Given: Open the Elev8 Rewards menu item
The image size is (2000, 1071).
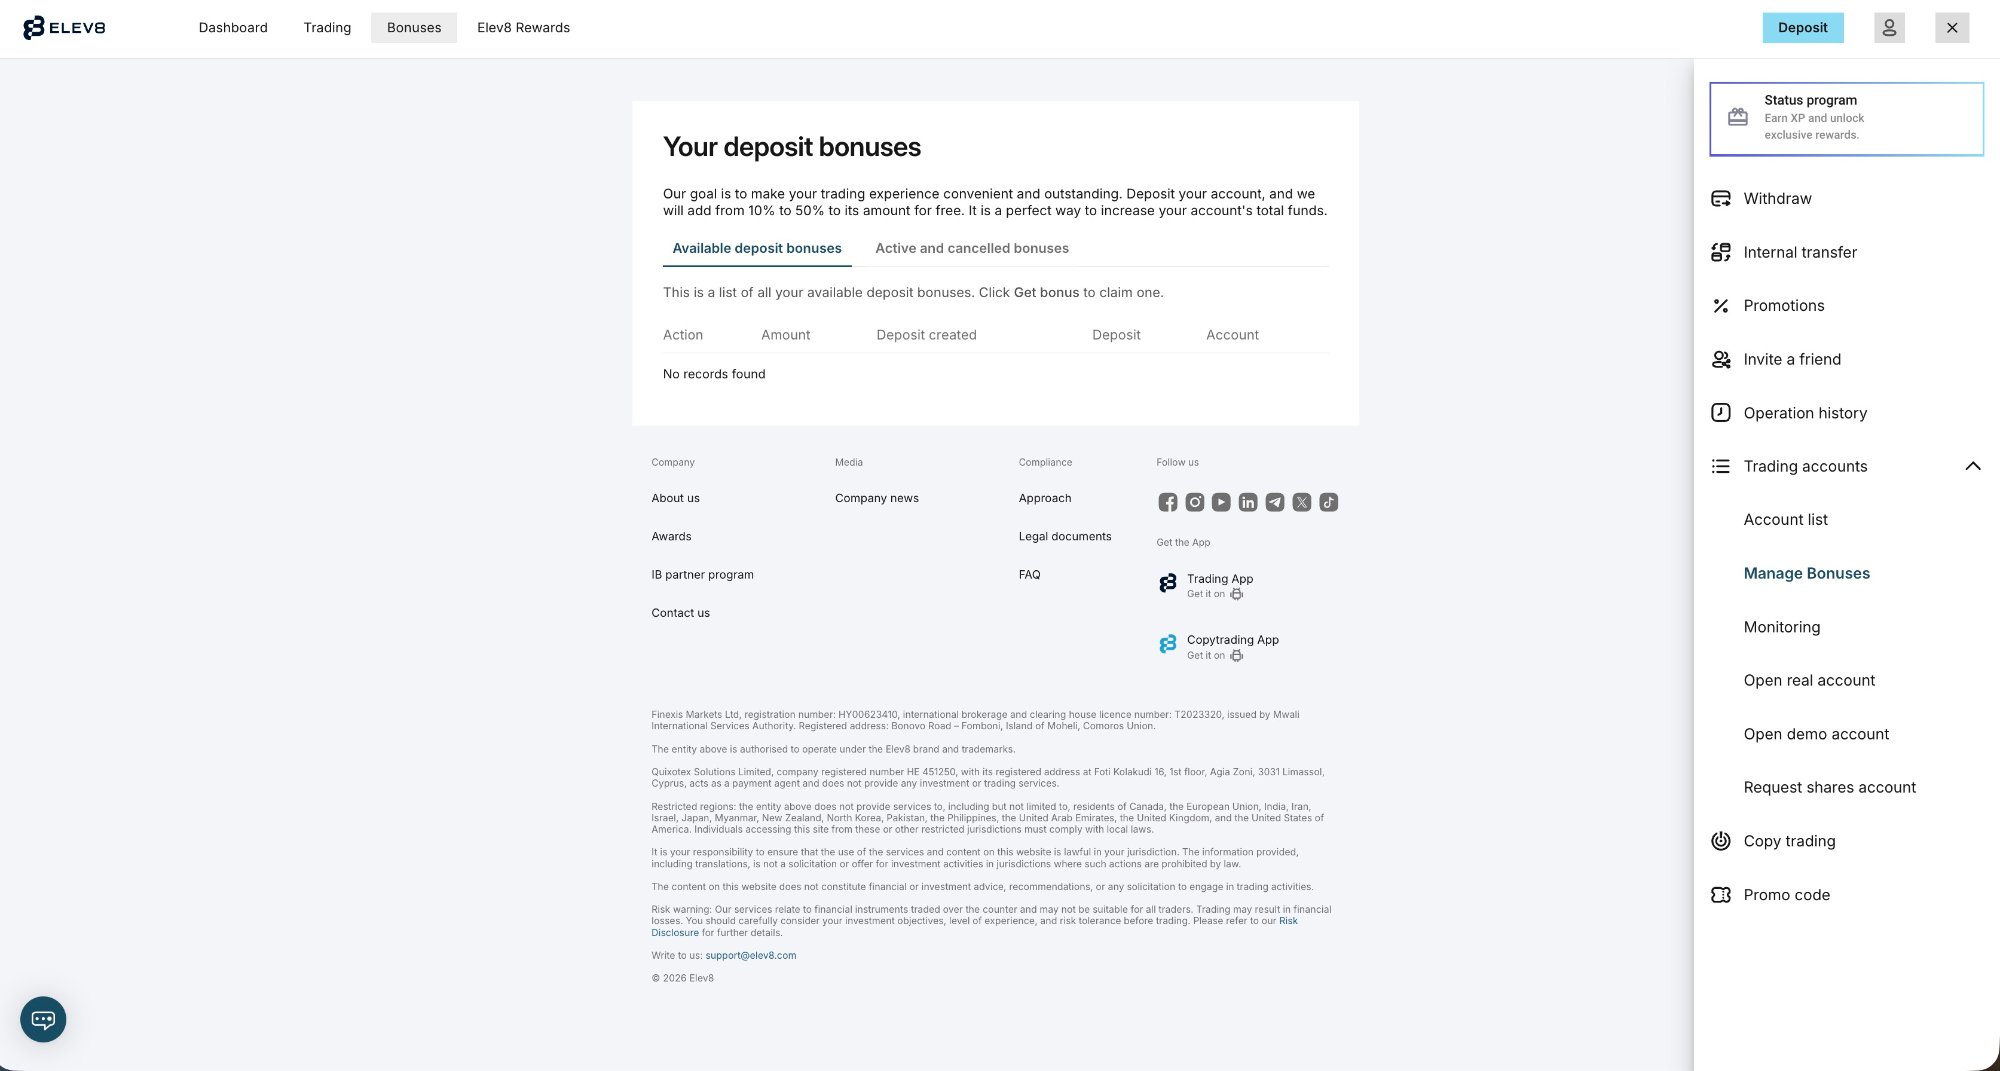Looking at the screenshot, I should (523, 27).
